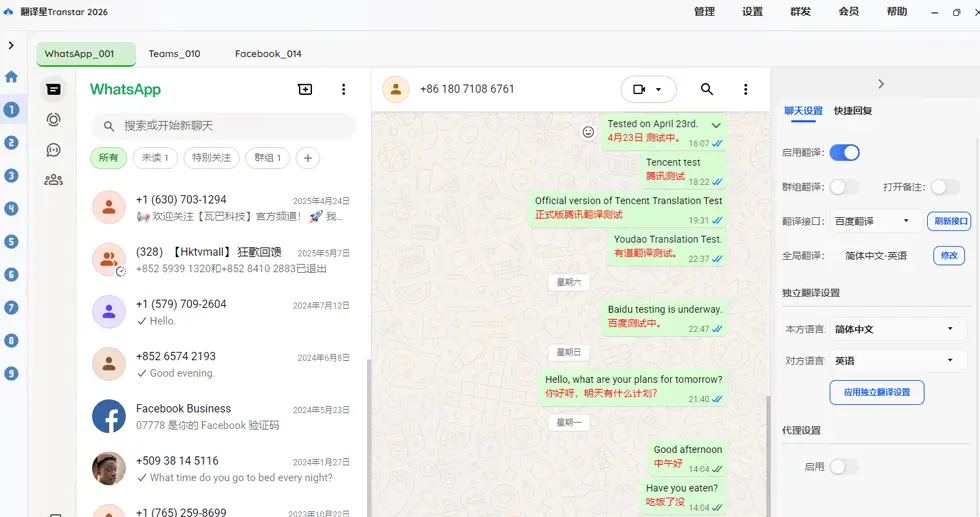
Task: Open the (328)【Hktvmall】group chat
Action: click(x=222, y=260)
